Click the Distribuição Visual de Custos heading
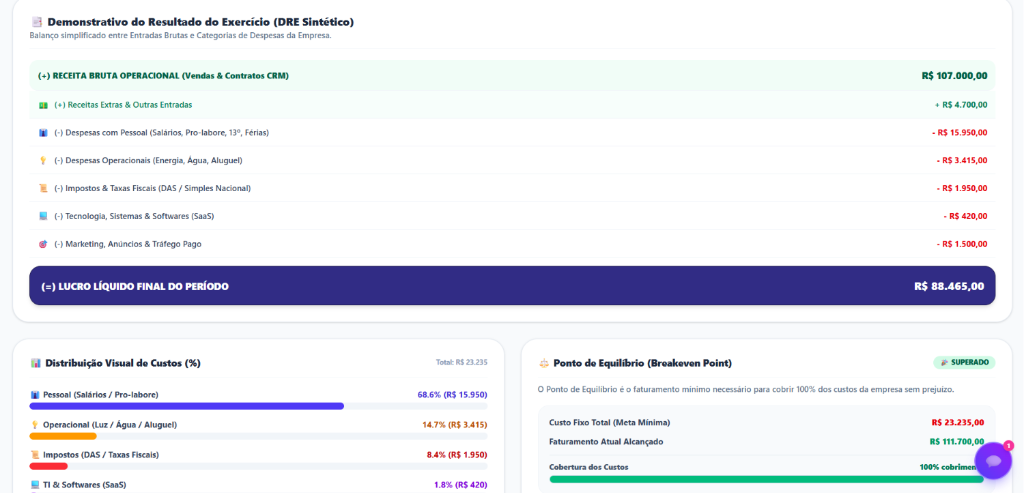The image size is (1024, 493). pyautogui.click(x=123, y=363)
